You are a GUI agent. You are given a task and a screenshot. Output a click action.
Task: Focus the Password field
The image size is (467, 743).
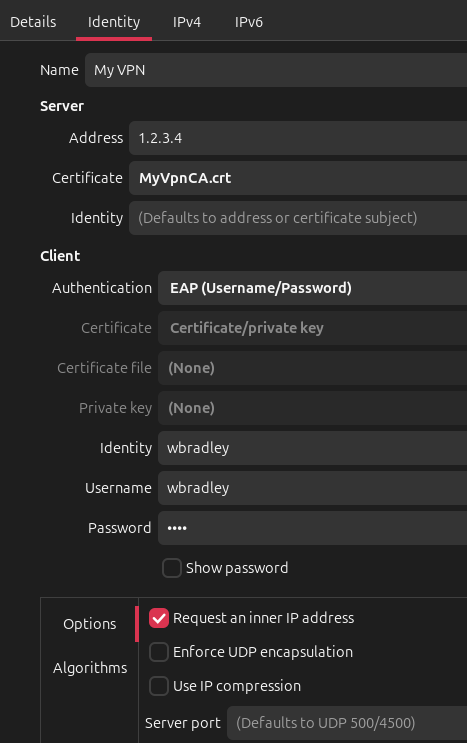[x=313, y=528]
